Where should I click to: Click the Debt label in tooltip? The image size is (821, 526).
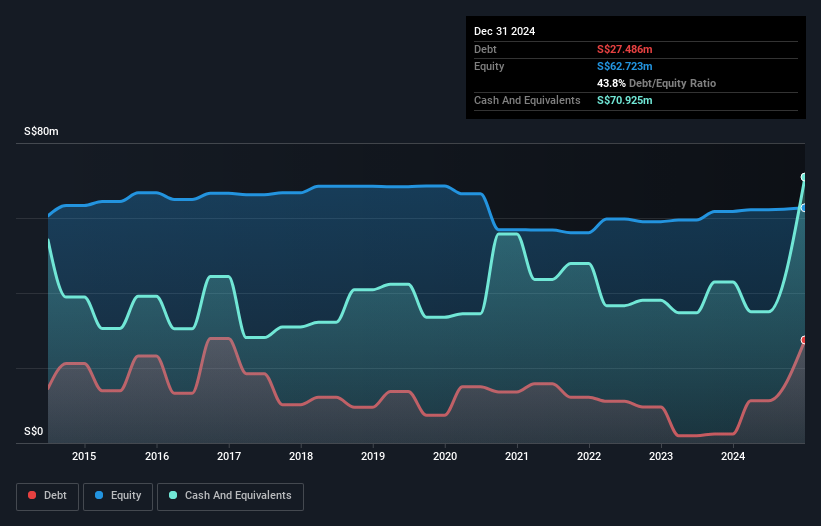(485, 49)
